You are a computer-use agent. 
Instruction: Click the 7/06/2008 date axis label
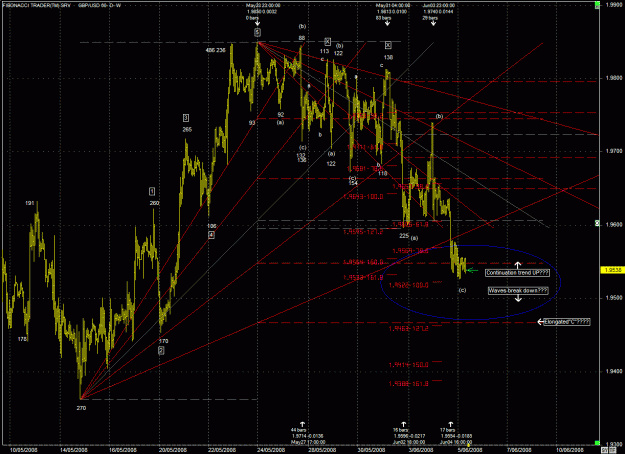coord(519,450)
